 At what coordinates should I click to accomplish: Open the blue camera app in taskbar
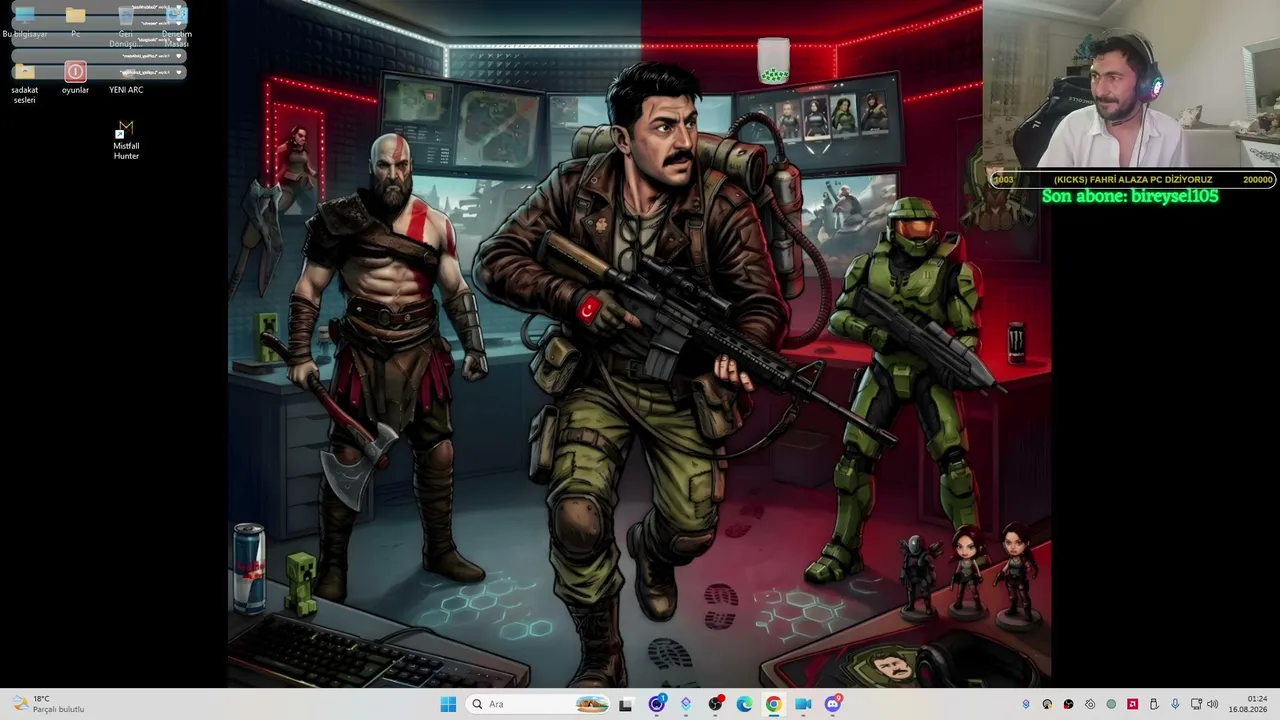tap(803, 704)
